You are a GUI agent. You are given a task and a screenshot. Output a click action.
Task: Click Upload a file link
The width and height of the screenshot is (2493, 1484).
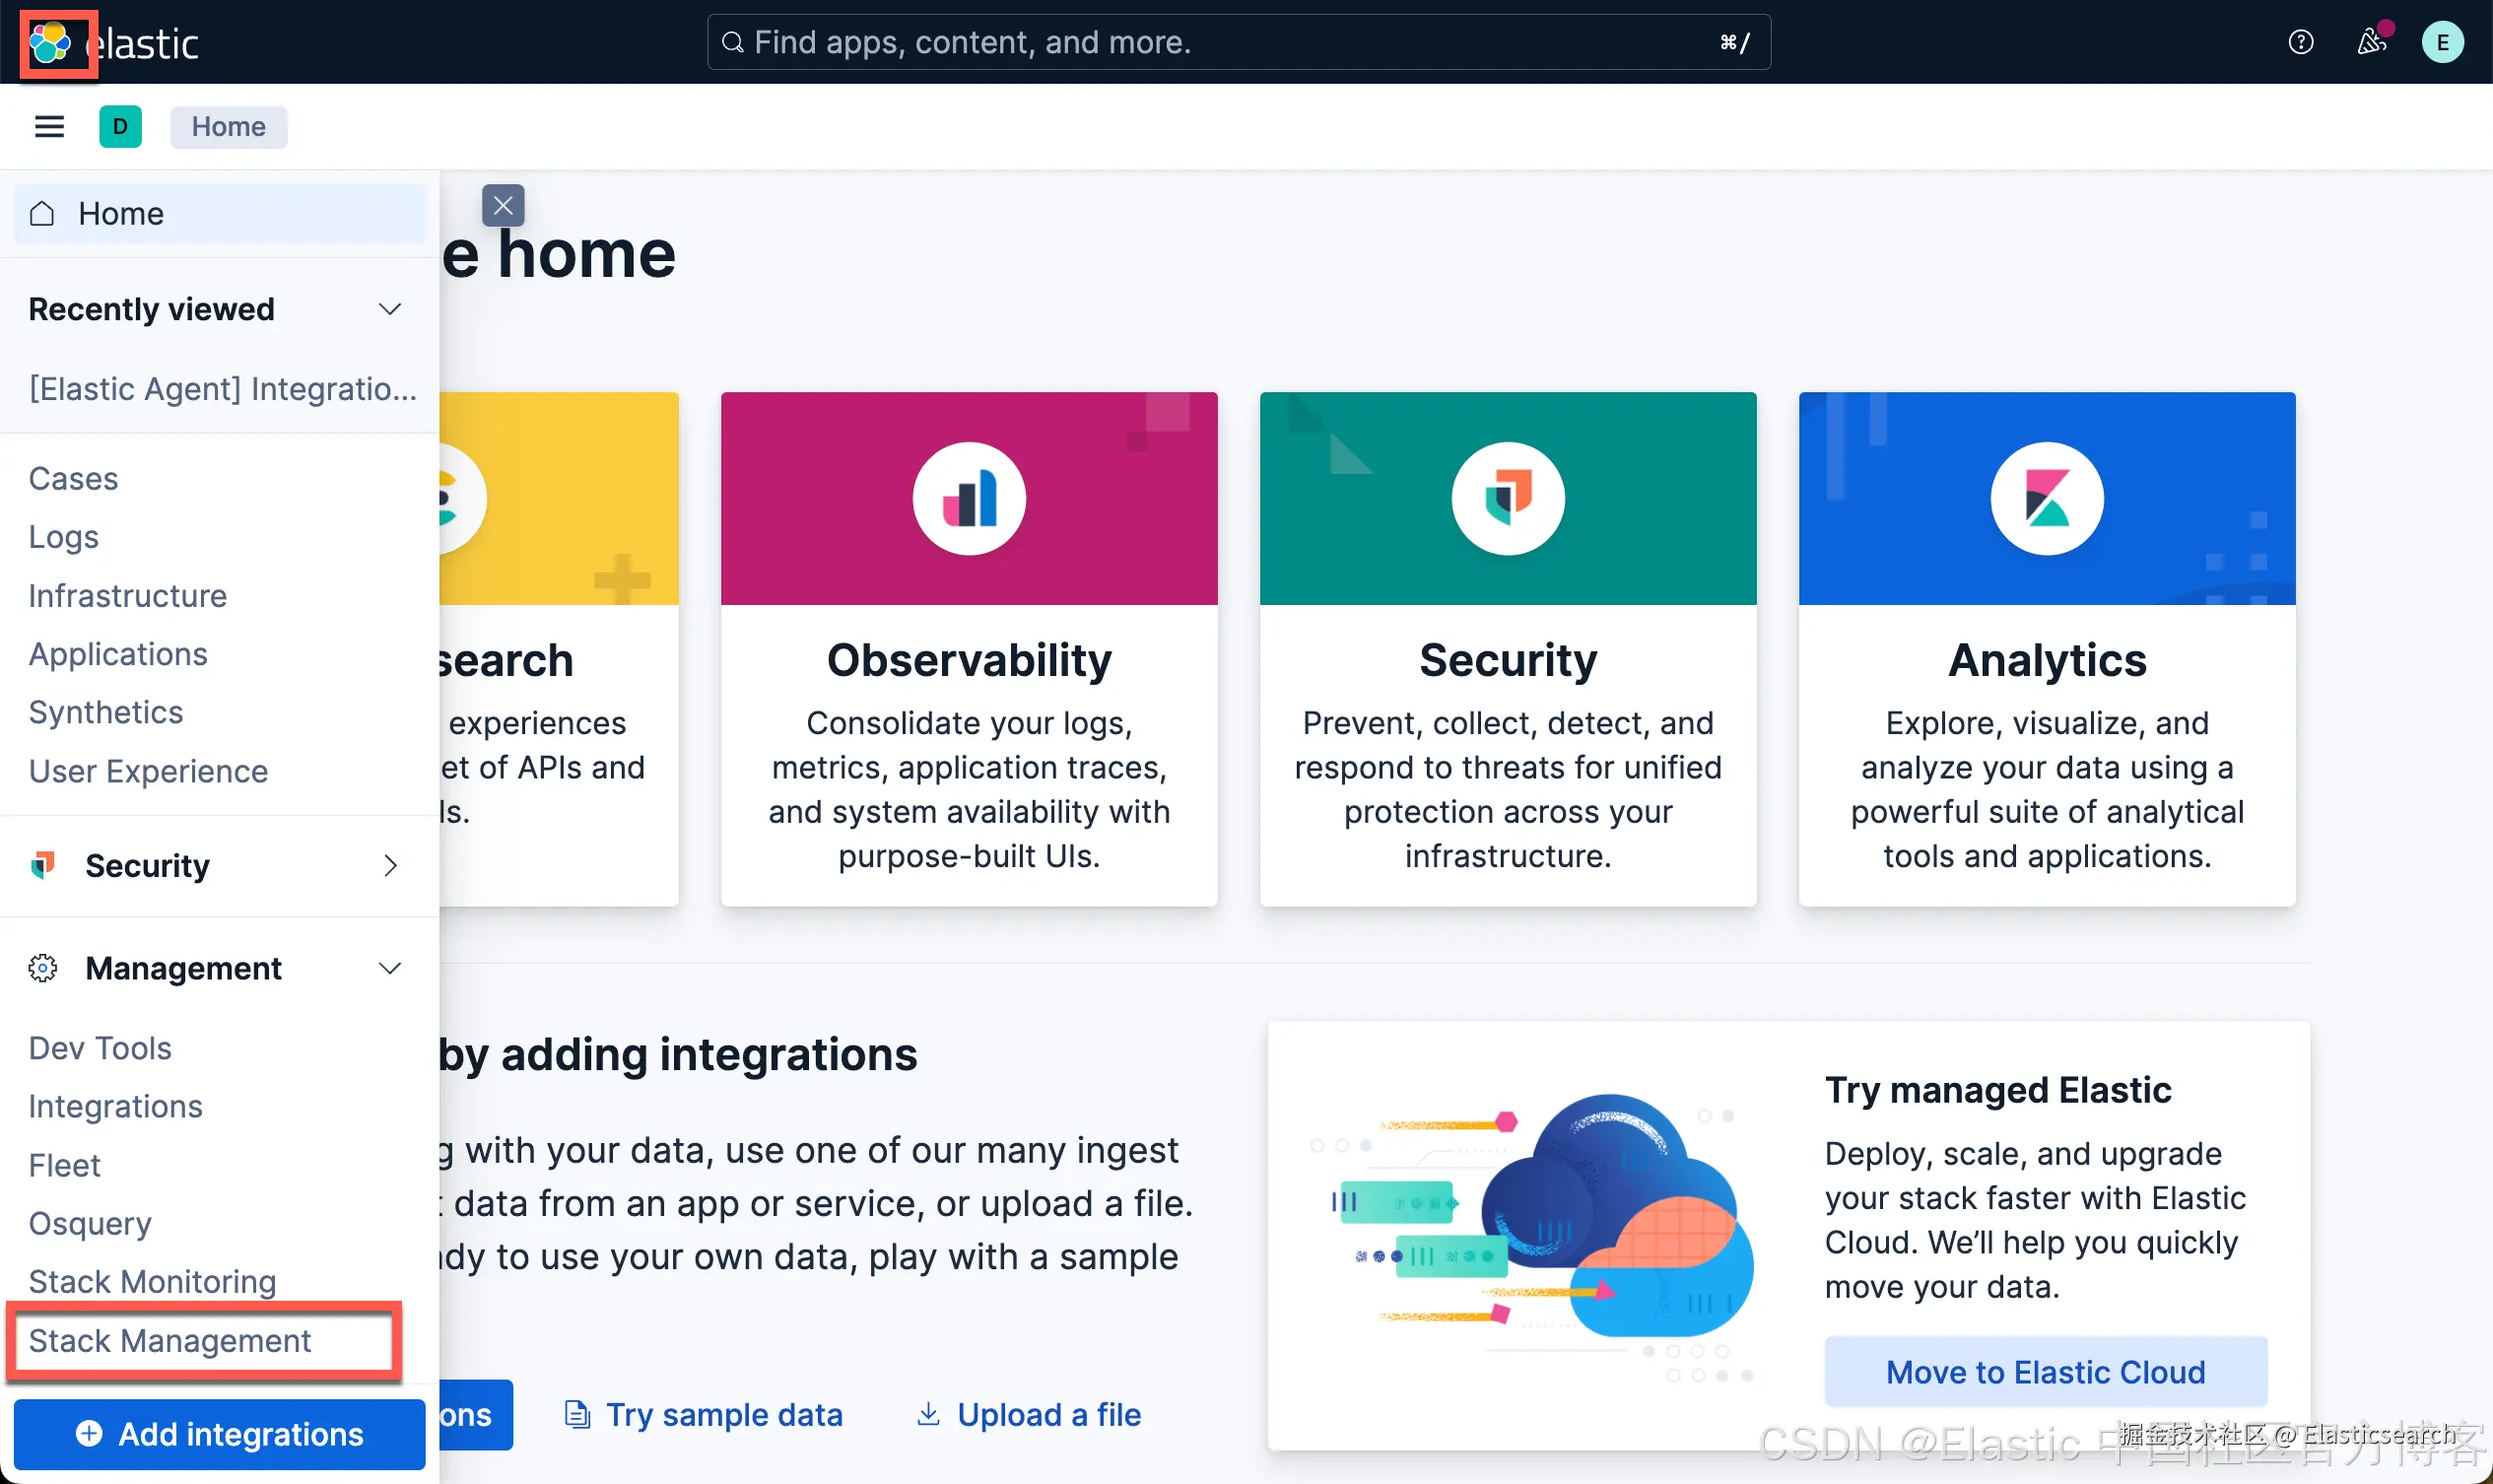tap(1048, 1414)
